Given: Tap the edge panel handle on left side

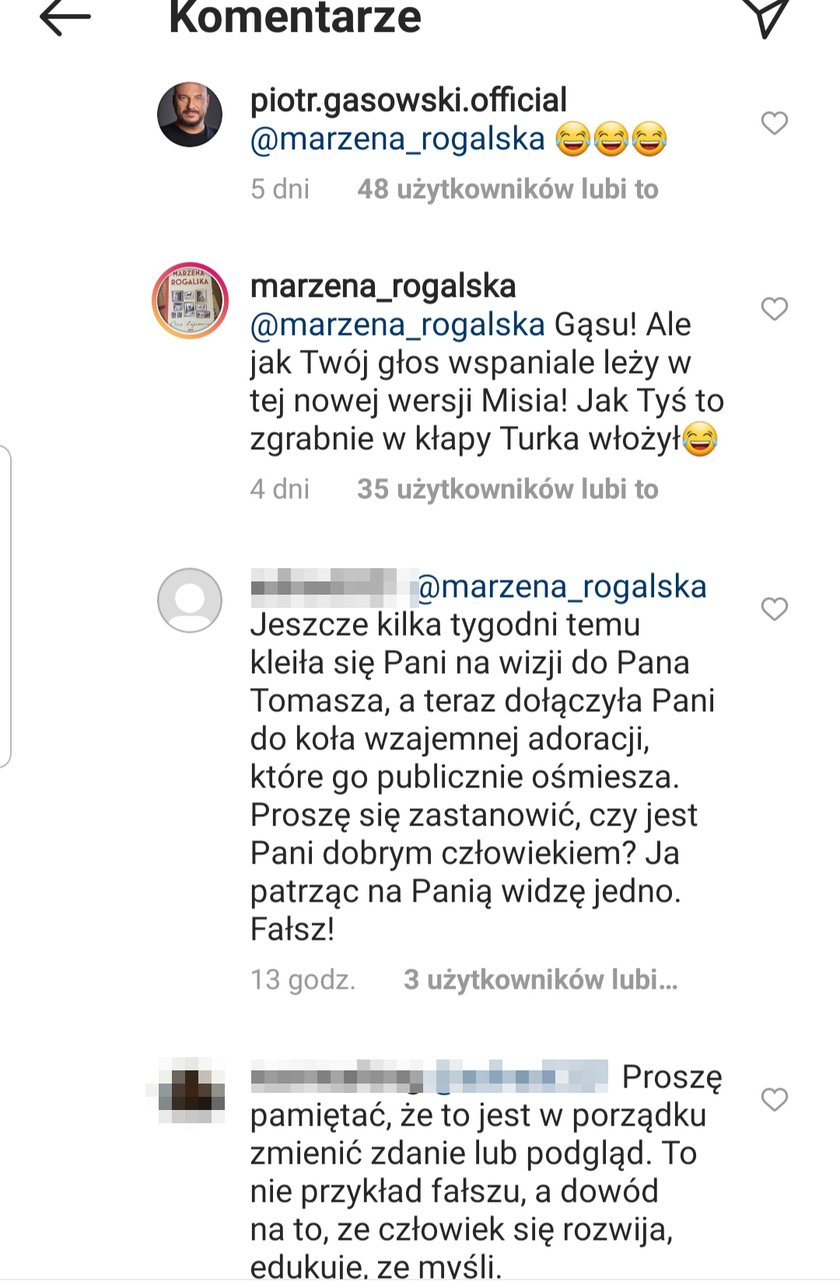Looking at the screenshot, I should tap(5, 606).
